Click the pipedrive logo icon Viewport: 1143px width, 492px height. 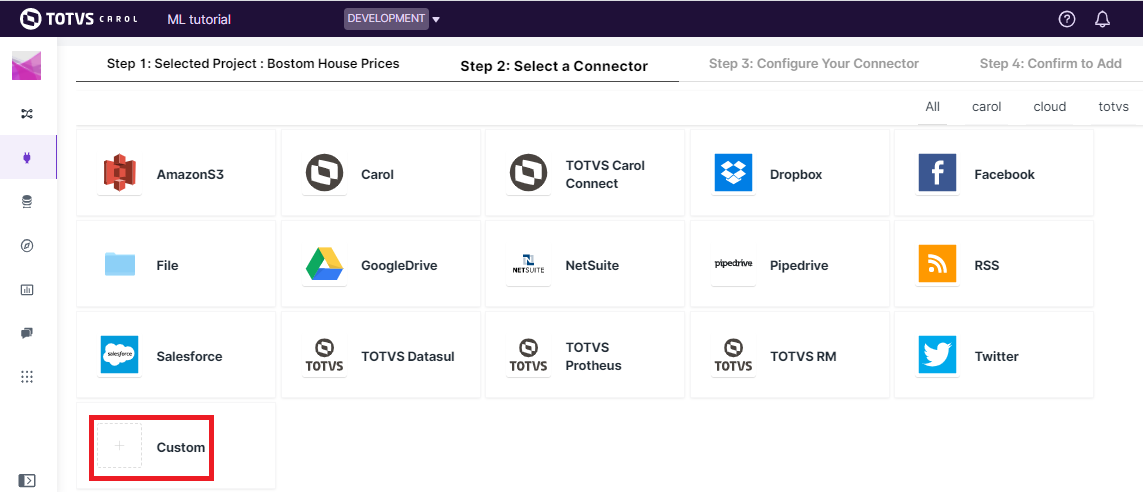point(733,264)
